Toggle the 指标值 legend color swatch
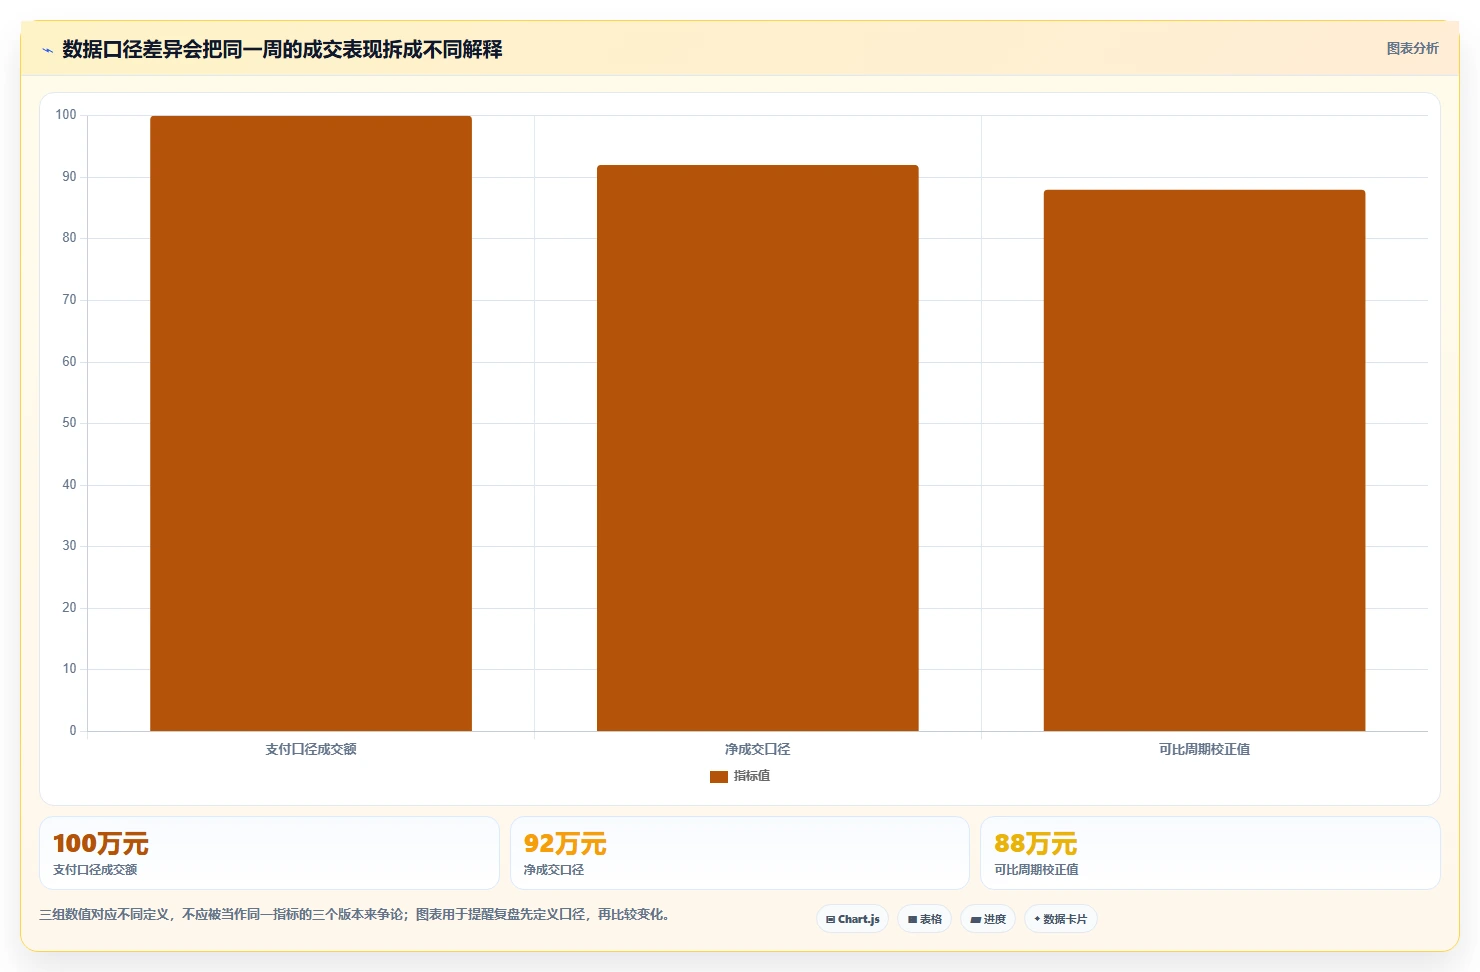Viewport: 1480px width, 972px height. click(x=719, y=776)
